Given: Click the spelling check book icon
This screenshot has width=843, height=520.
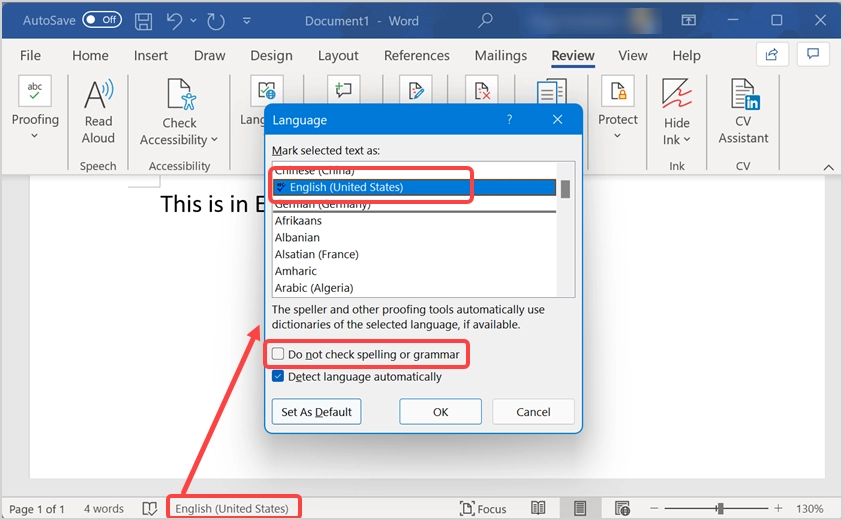Looking at the screenshot, I should tap(150, 508).
